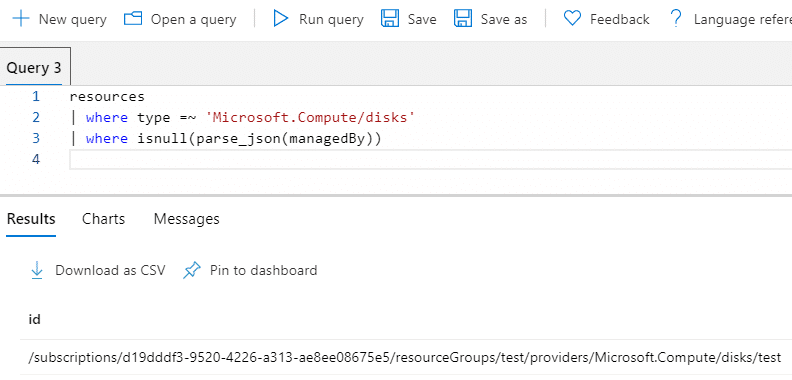
Task: Click the Pin to dashboard pin icon
Action: (191, 270)
